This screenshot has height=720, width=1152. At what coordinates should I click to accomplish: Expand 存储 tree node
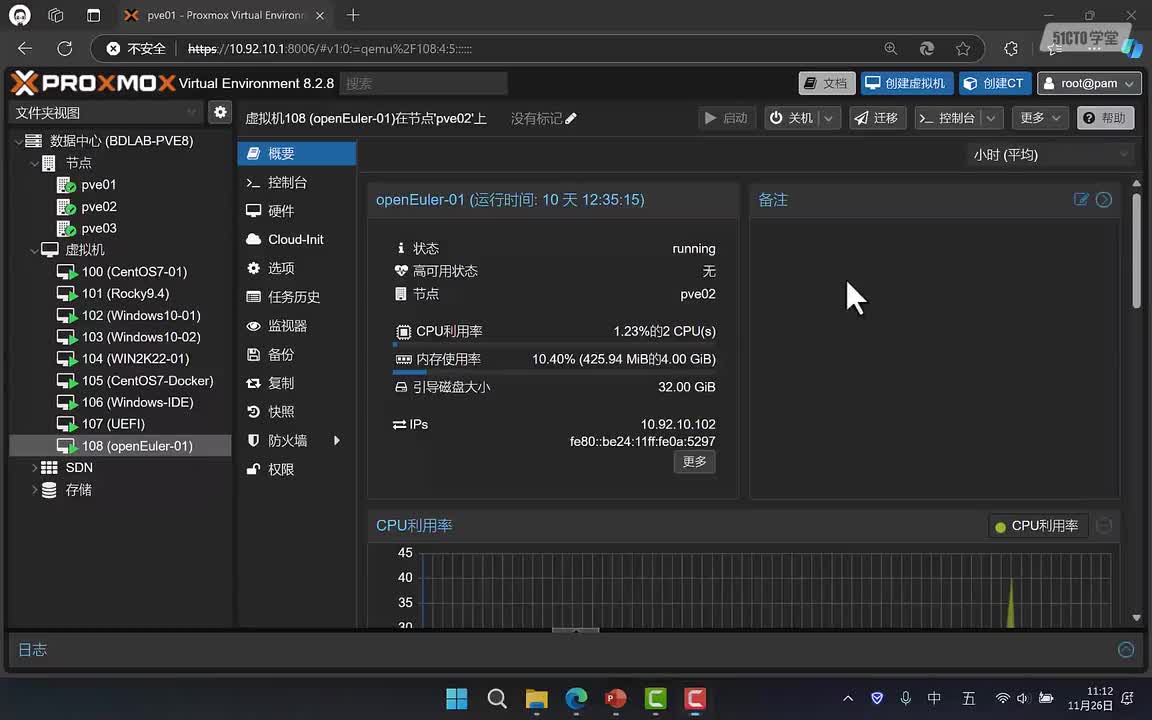(34, 489)
